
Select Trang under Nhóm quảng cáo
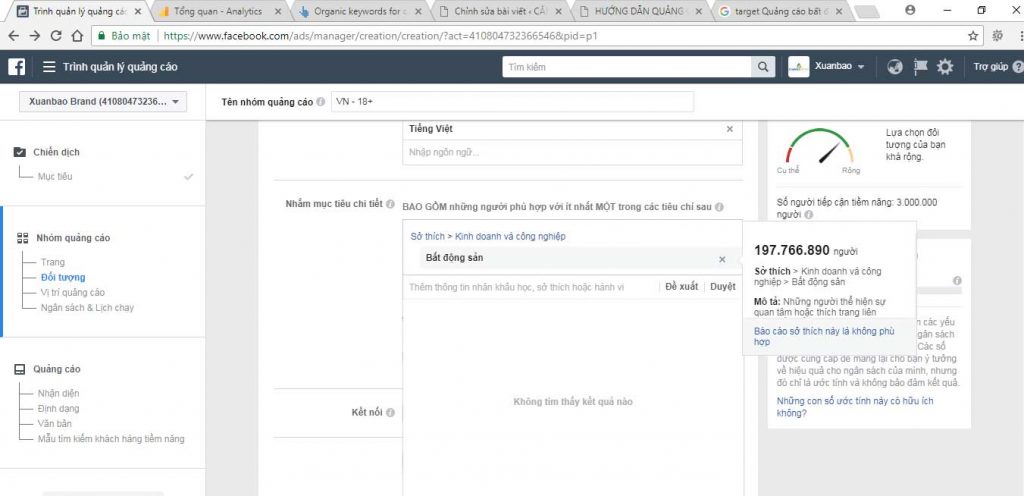(53, 262)
